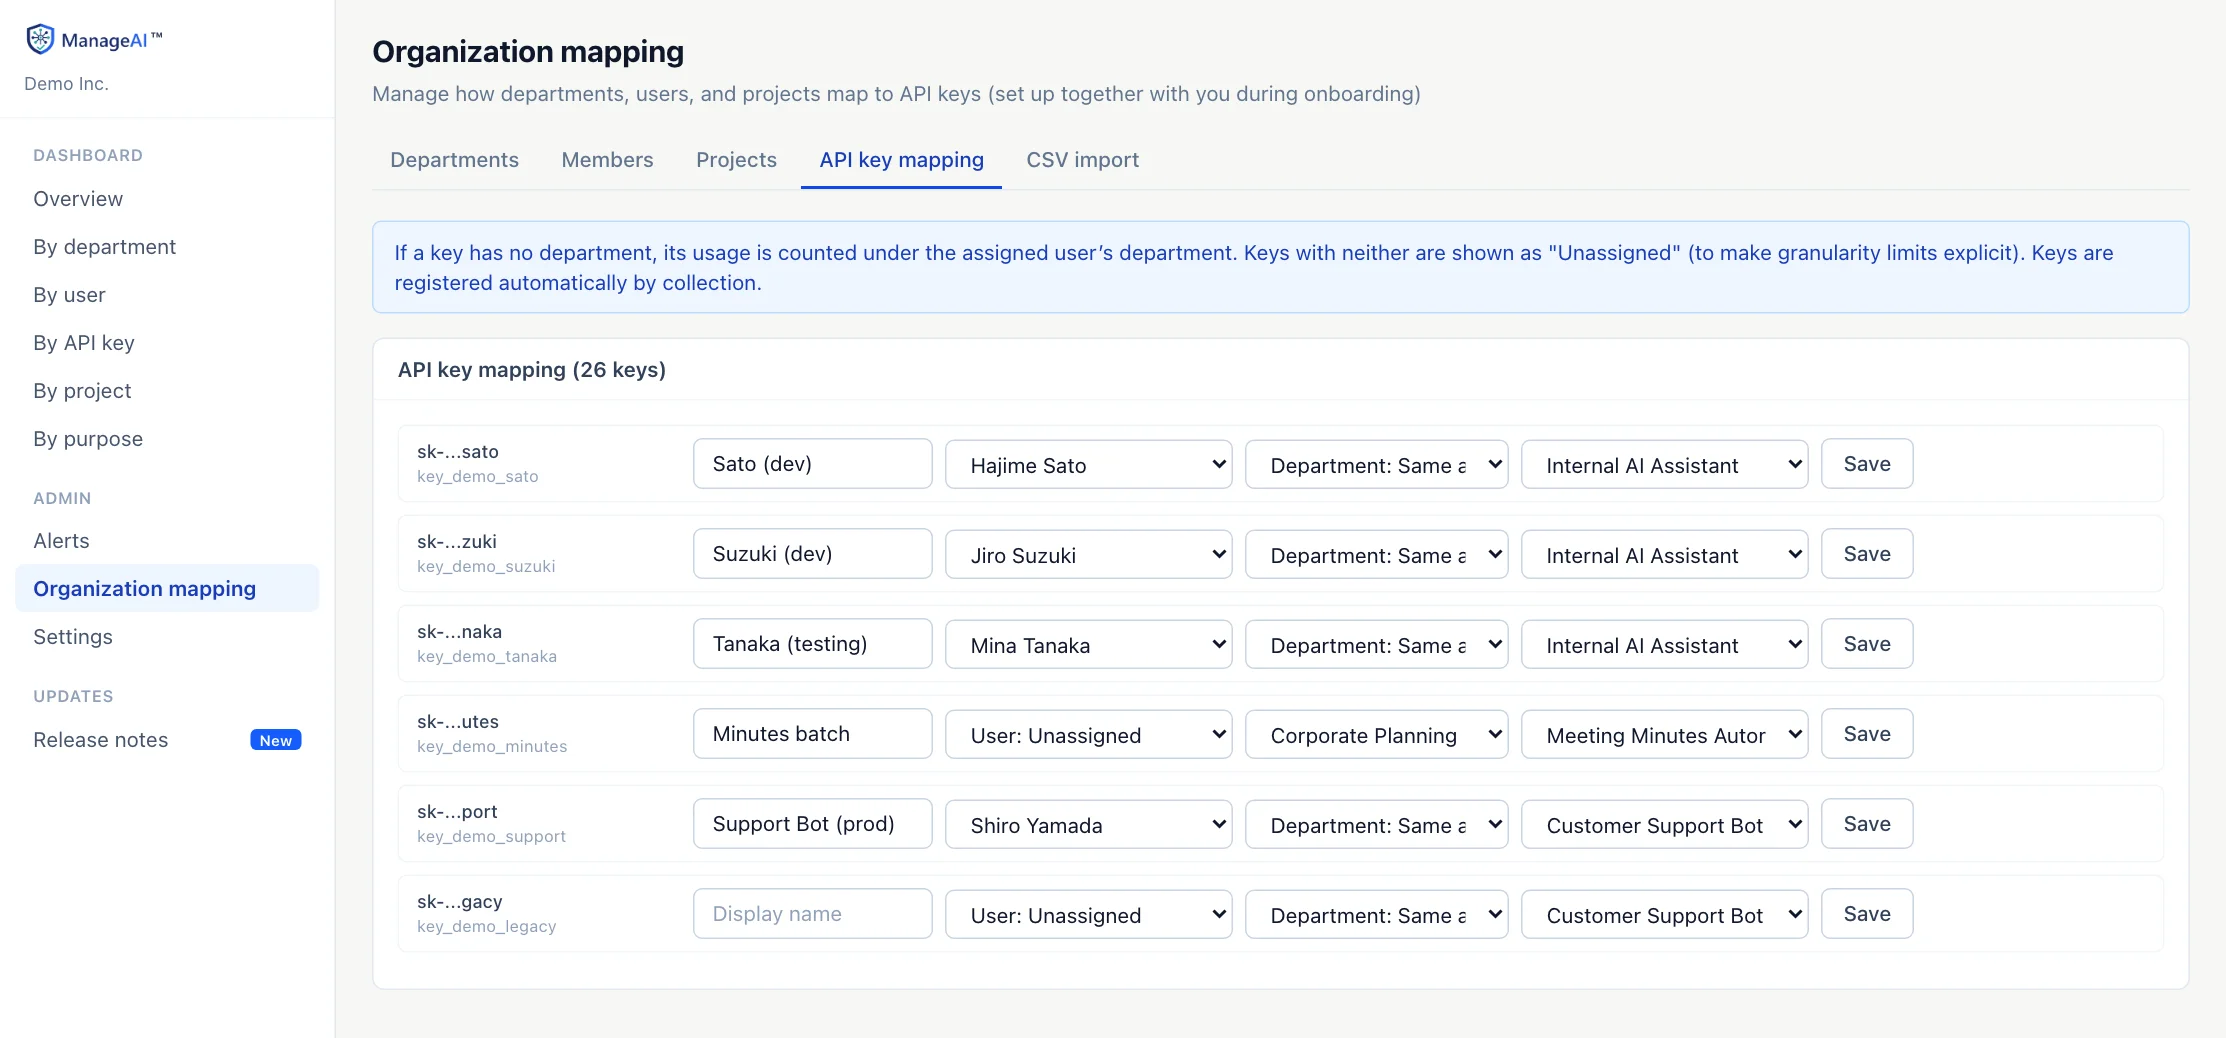
Task: Click the ManageAI shield logo icon
Action: click(40, 39)
